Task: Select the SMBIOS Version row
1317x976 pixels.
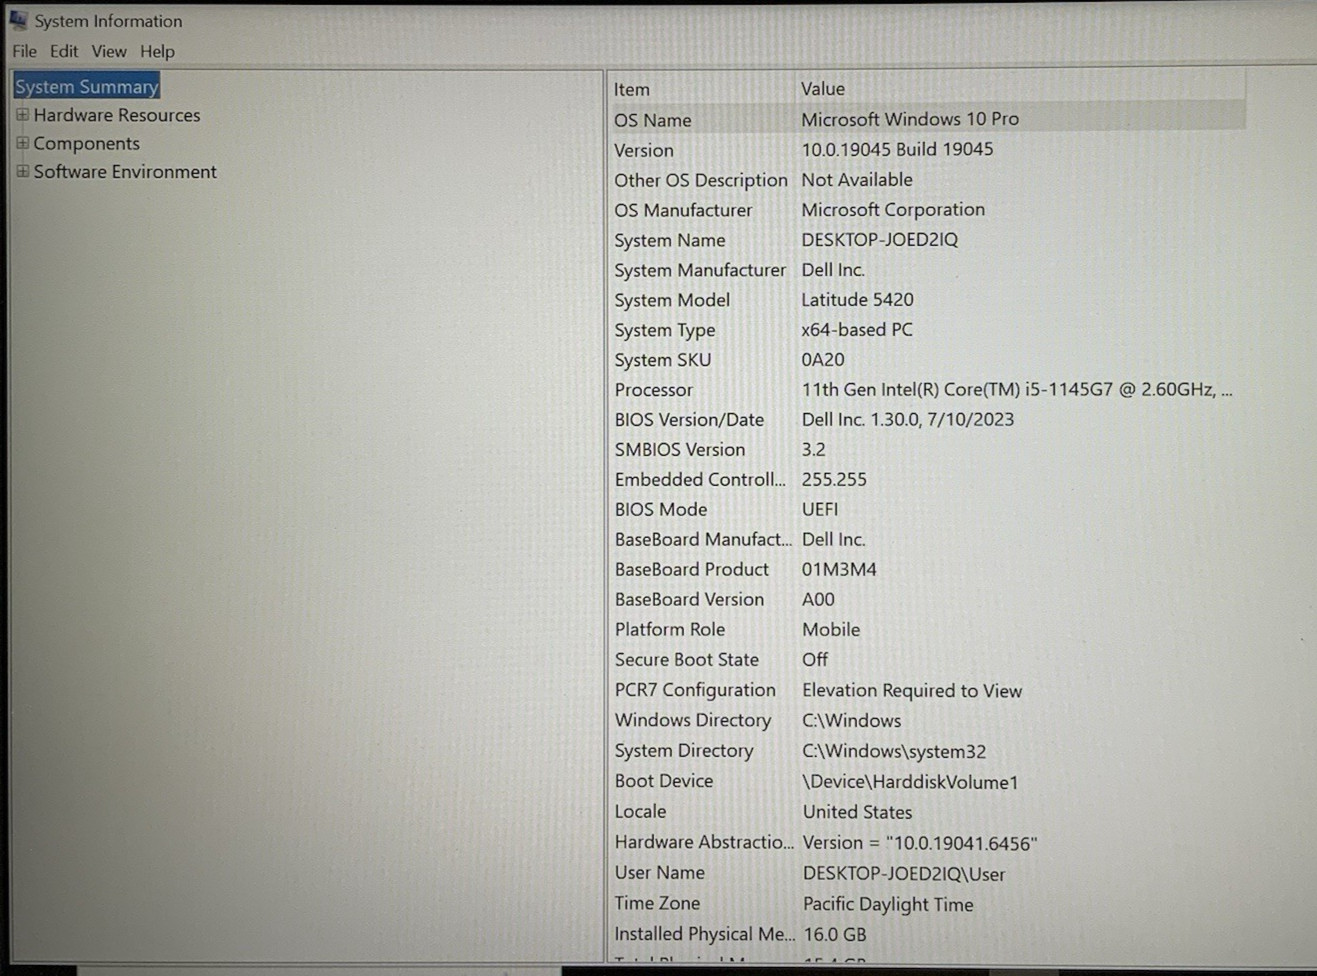Action: click(927, 450)
